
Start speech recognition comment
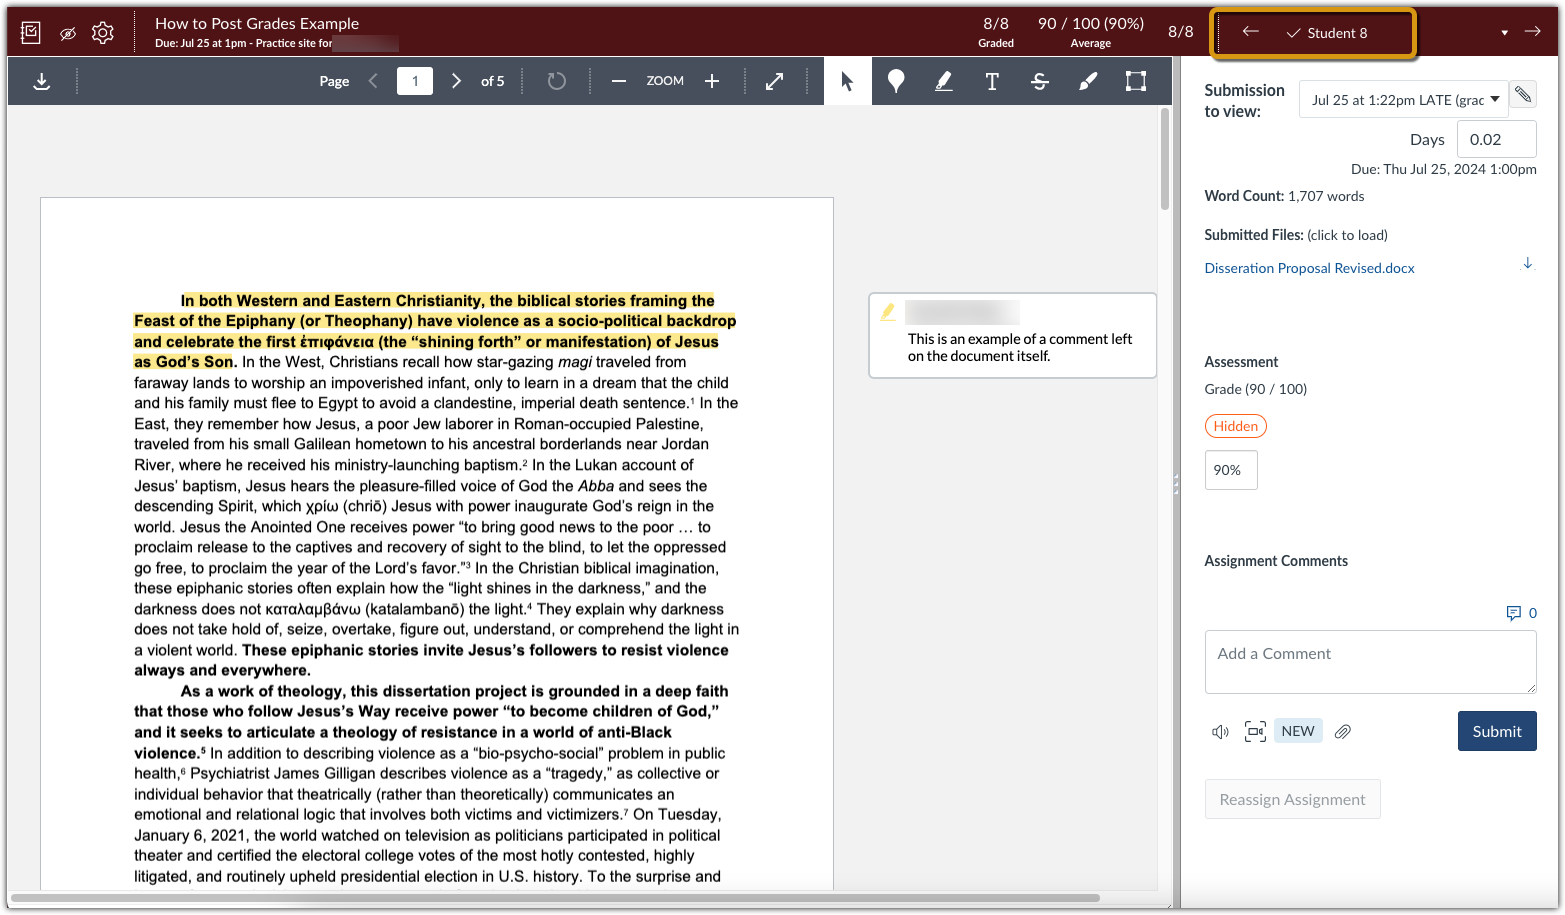tap(1220, 732)
